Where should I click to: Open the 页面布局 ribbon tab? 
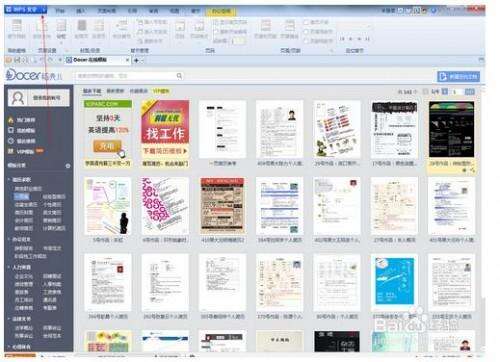(106, 11)
